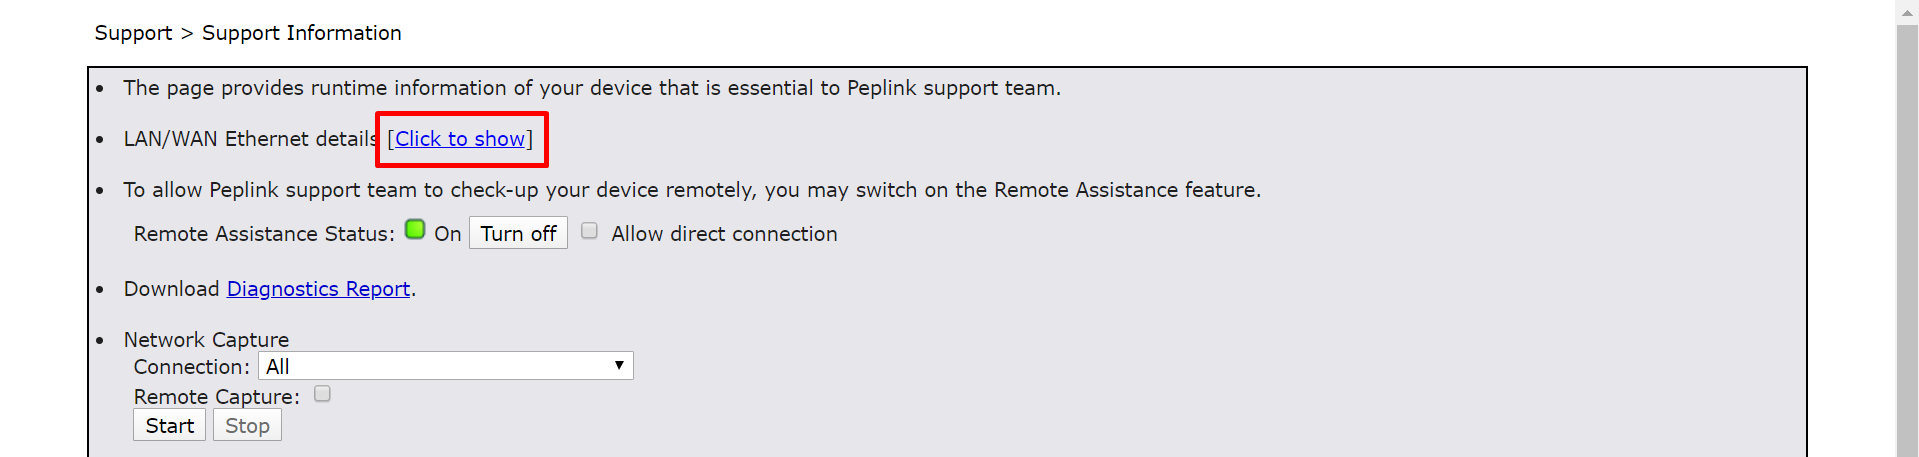Click the Stop capture button
Screen dimensions: 1919x457
(247, 425)
